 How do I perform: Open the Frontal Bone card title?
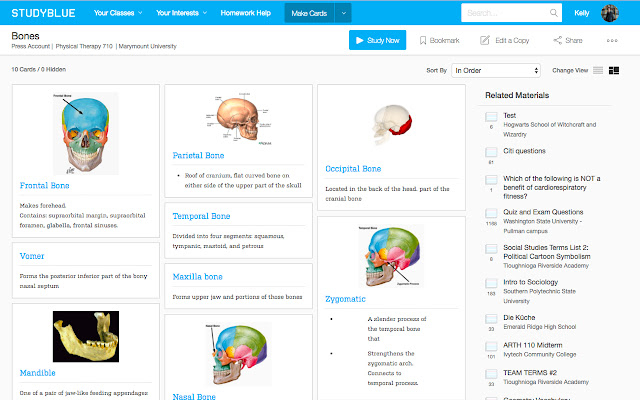[44, 185]
